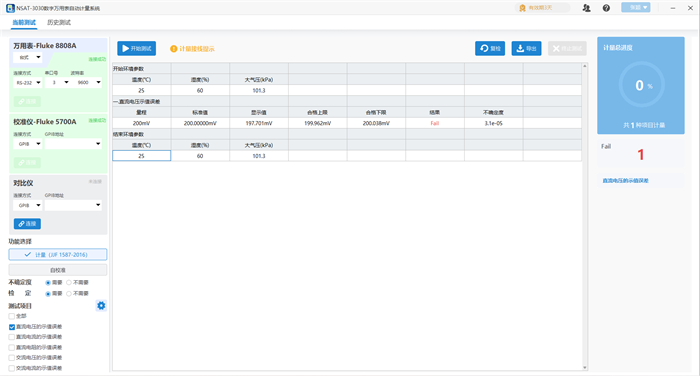Minimize the NSAT-3030 window

coord(673,8)
